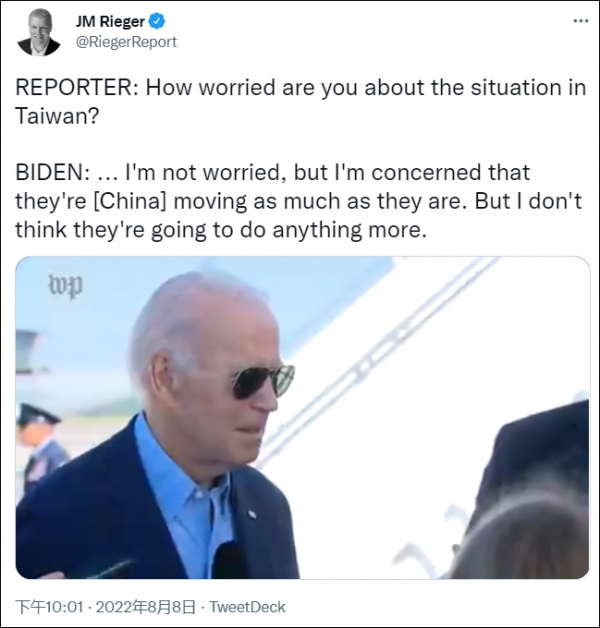Click the lapel pin on the navy jacket

252,514
